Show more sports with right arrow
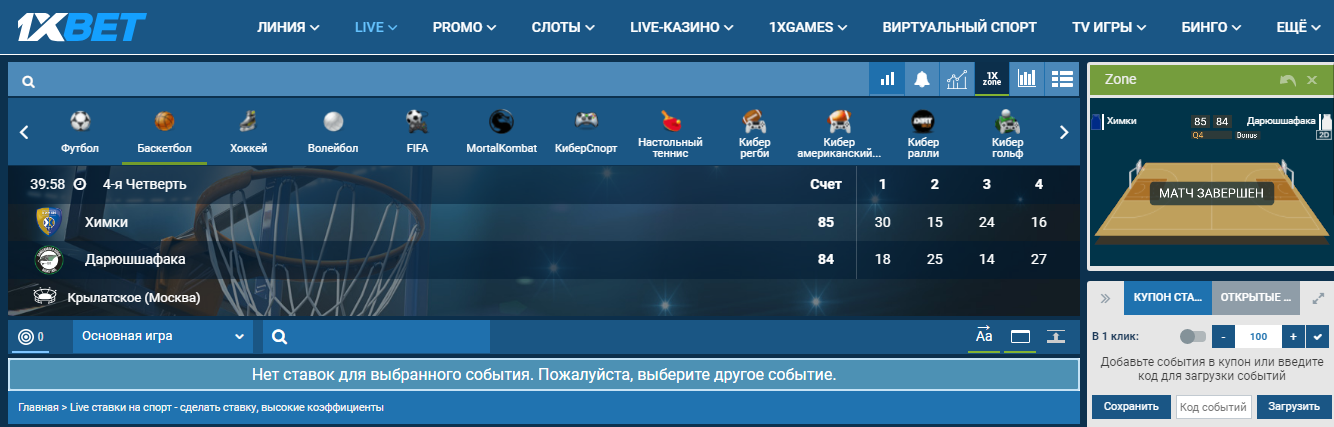This screenshot has width=1334, height=427. (1064, 131)
